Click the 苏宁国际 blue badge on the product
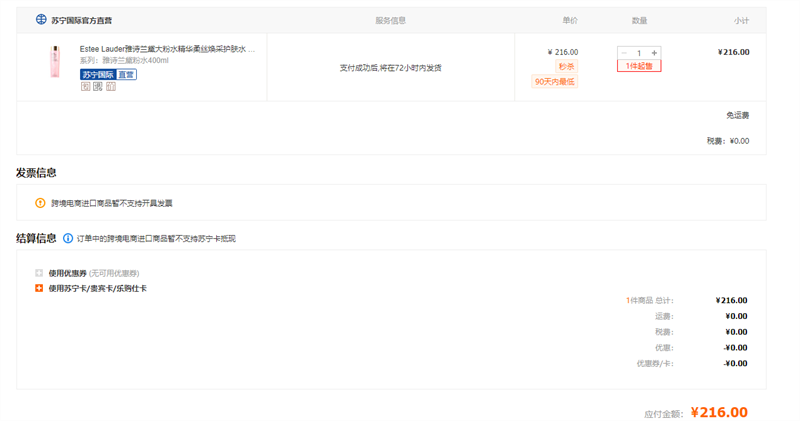 point(97,75)
